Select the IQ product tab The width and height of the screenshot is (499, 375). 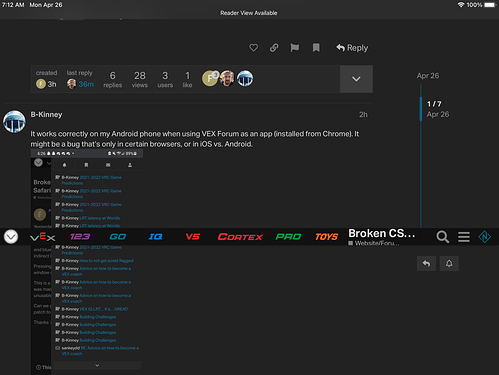[156, 237]
